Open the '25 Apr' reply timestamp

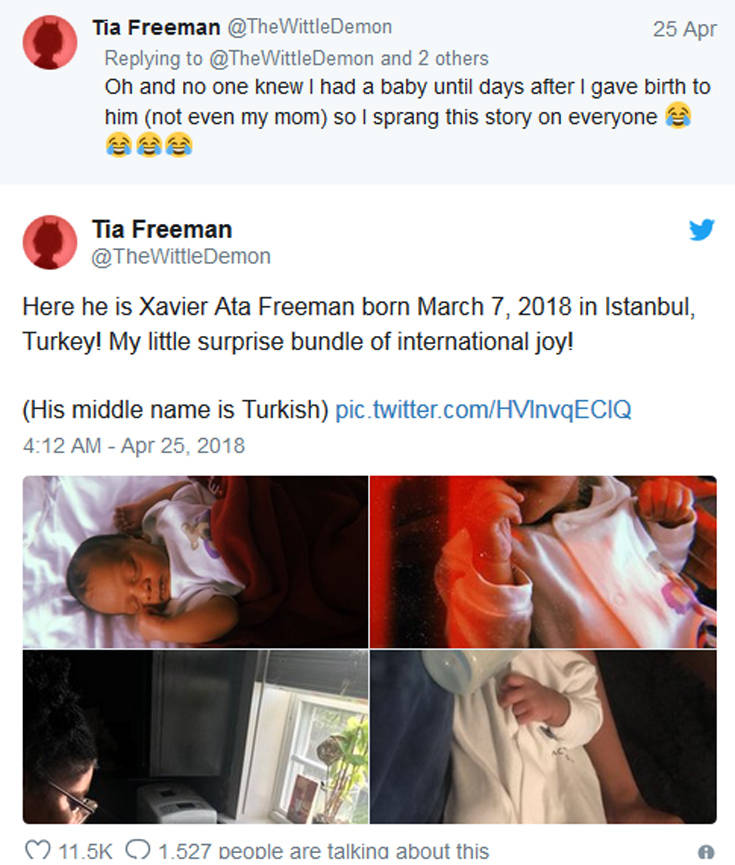click(x=684, y=29)
